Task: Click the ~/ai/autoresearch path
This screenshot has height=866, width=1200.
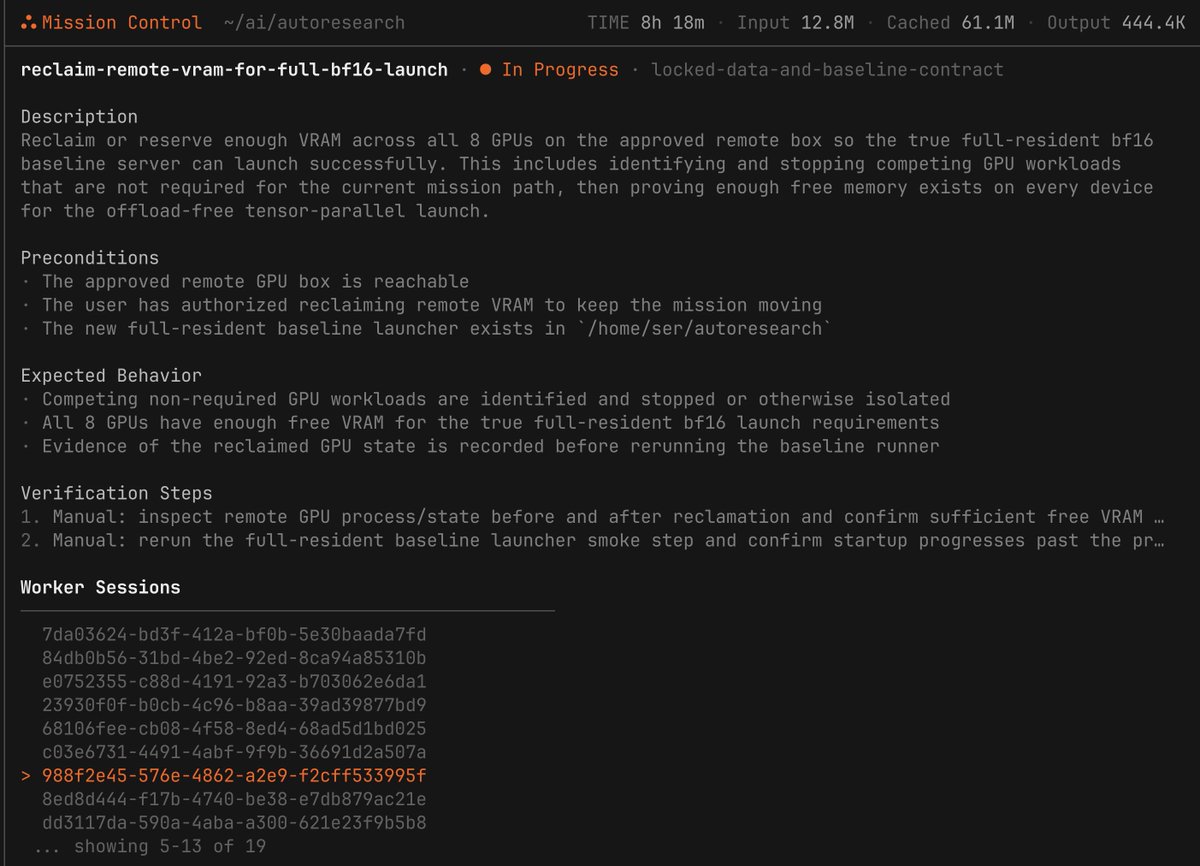Action: click(314, 22)
